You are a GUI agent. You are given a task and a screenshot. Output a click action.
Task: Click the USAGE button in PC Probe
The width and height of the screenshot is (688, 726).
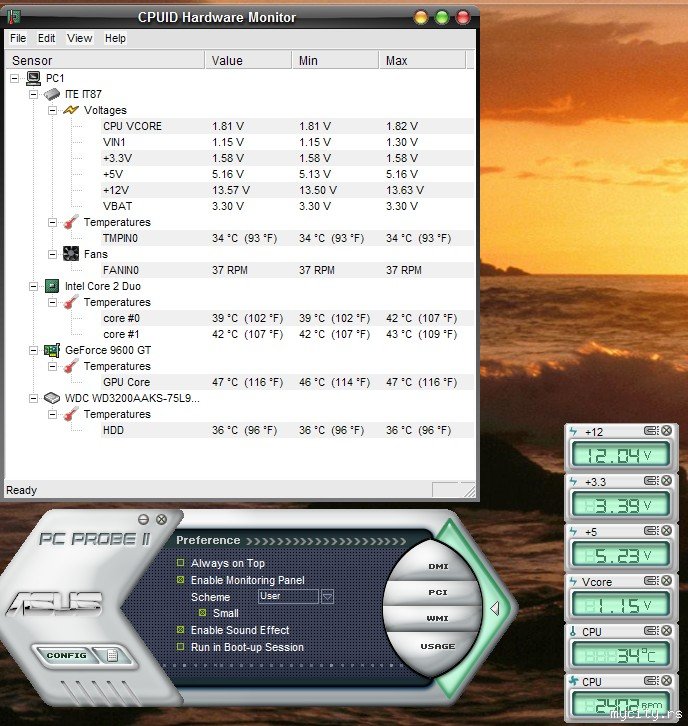click(x=437, y=646)
